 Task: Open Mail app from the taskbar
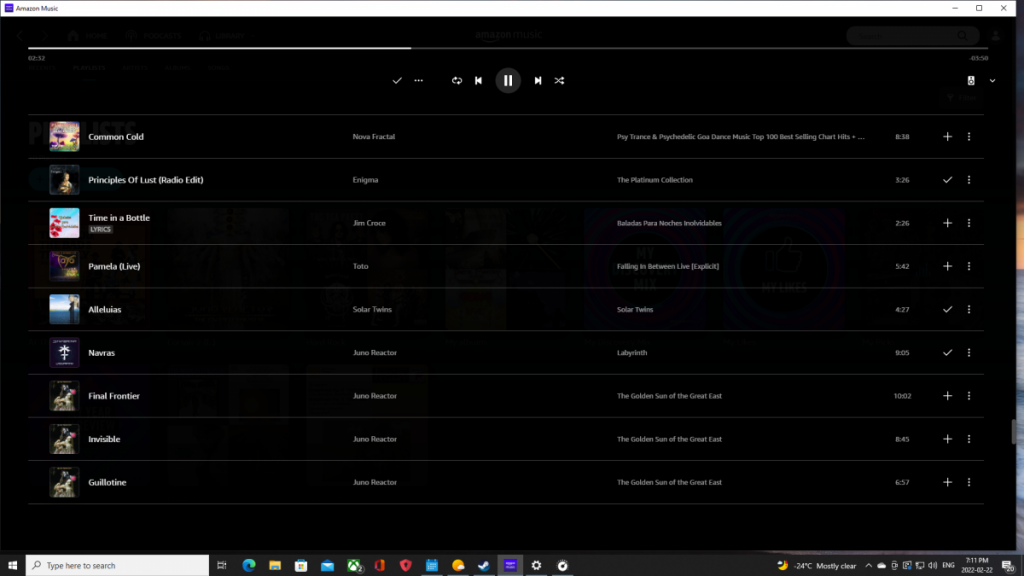click(327, 565)
